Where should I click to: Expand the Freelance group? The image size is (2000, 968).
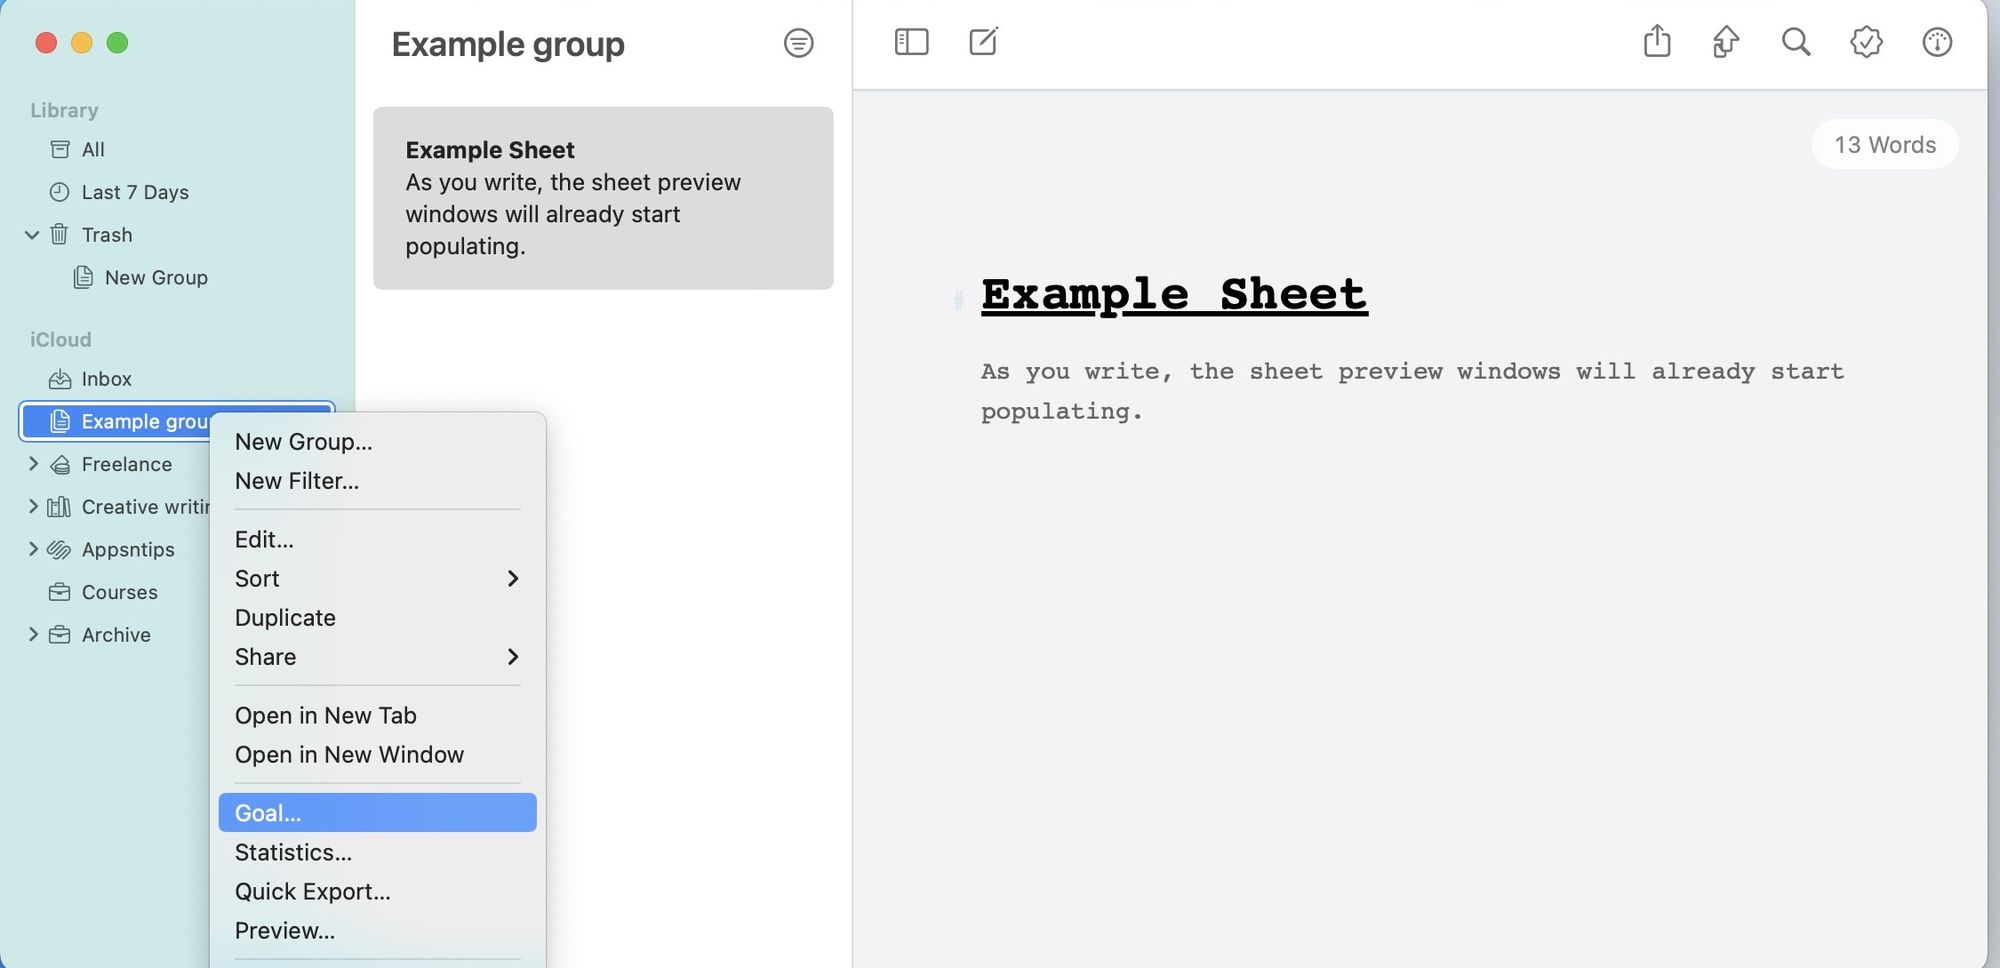pos(33,464)
